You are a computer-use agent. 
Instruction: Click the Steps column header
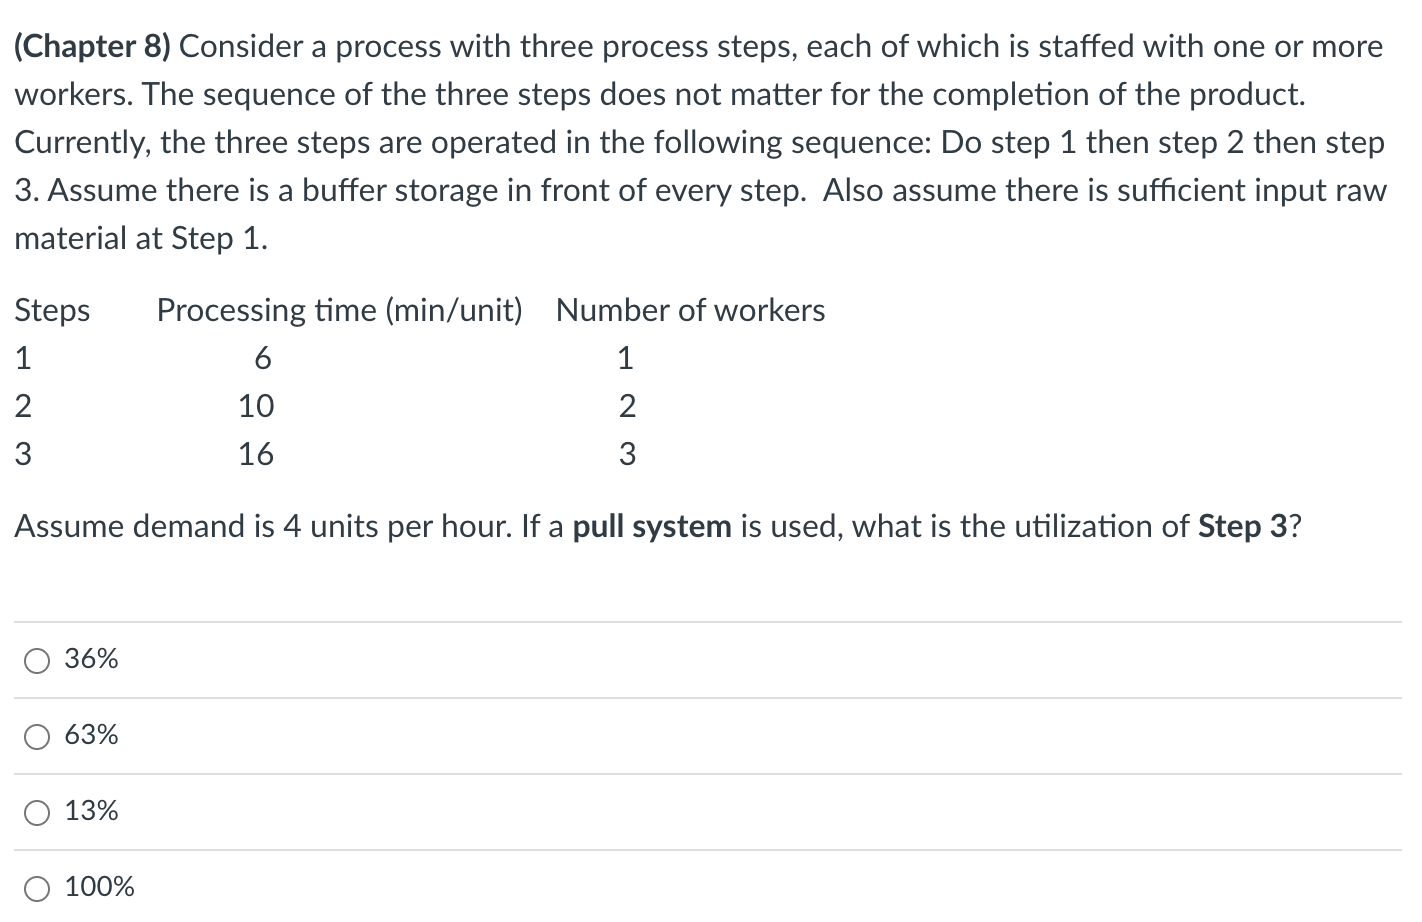pyautogui.click(x=52, y=310)
